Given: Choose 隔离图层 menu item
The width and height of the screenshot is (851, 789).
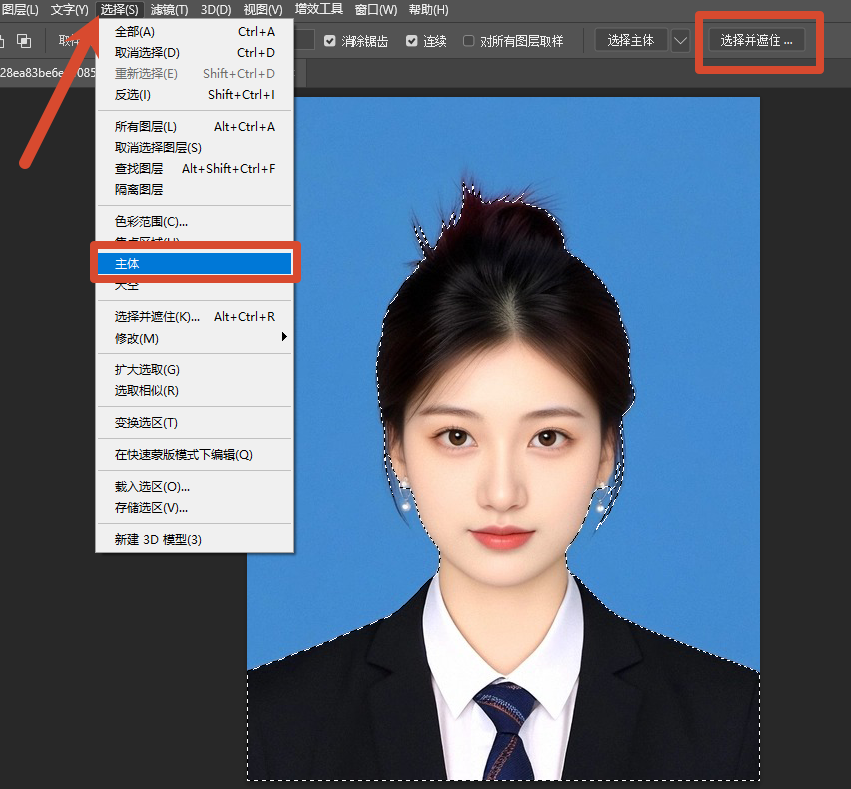Looking at the screenshot, I should coord(195,189).
